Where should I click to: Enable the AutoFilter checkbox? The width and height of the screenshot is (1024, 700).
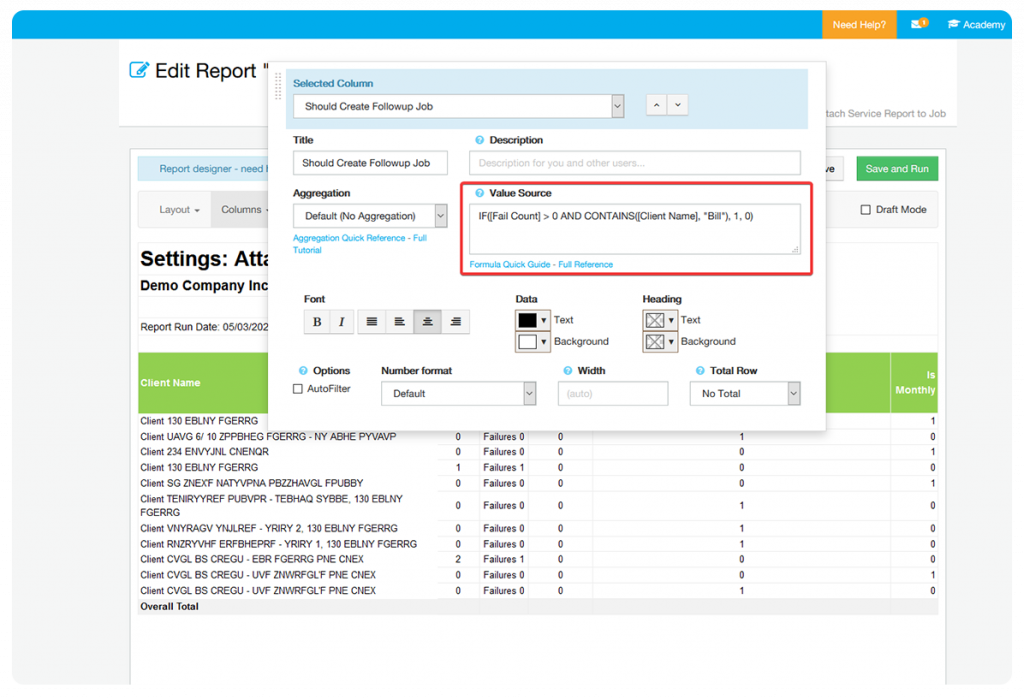coord(298,389)
